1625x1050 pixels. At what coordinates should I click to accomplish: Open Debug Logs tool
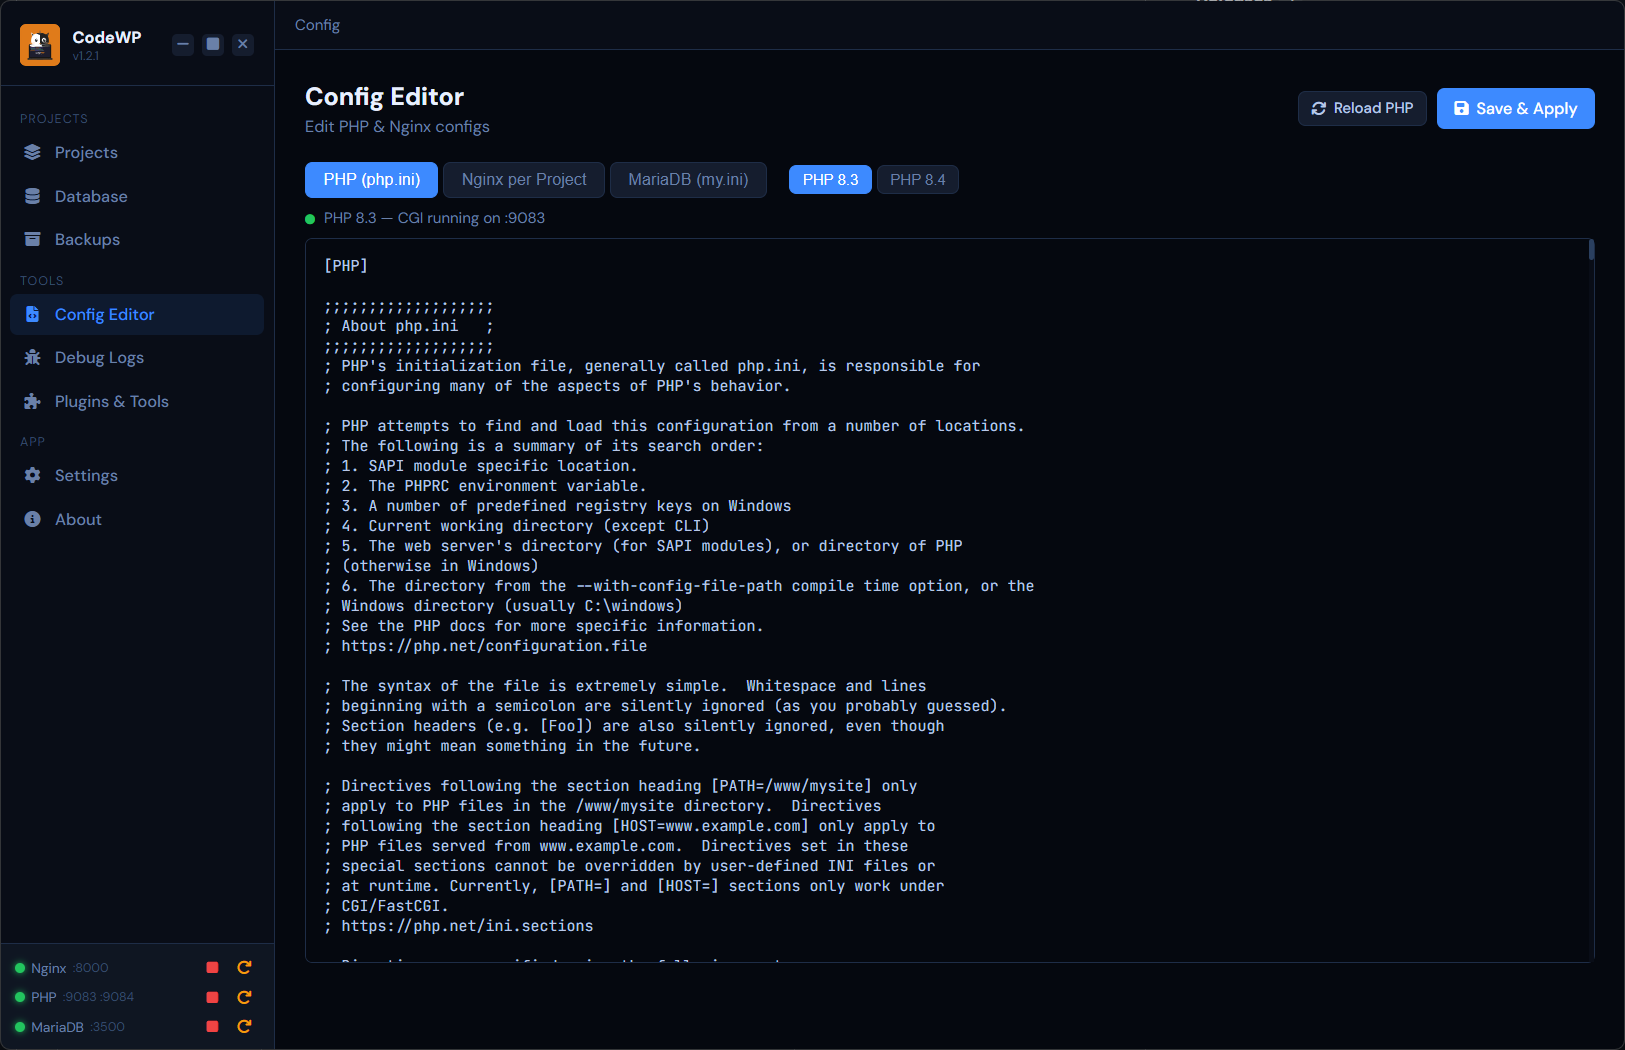[x=99, y=357]
